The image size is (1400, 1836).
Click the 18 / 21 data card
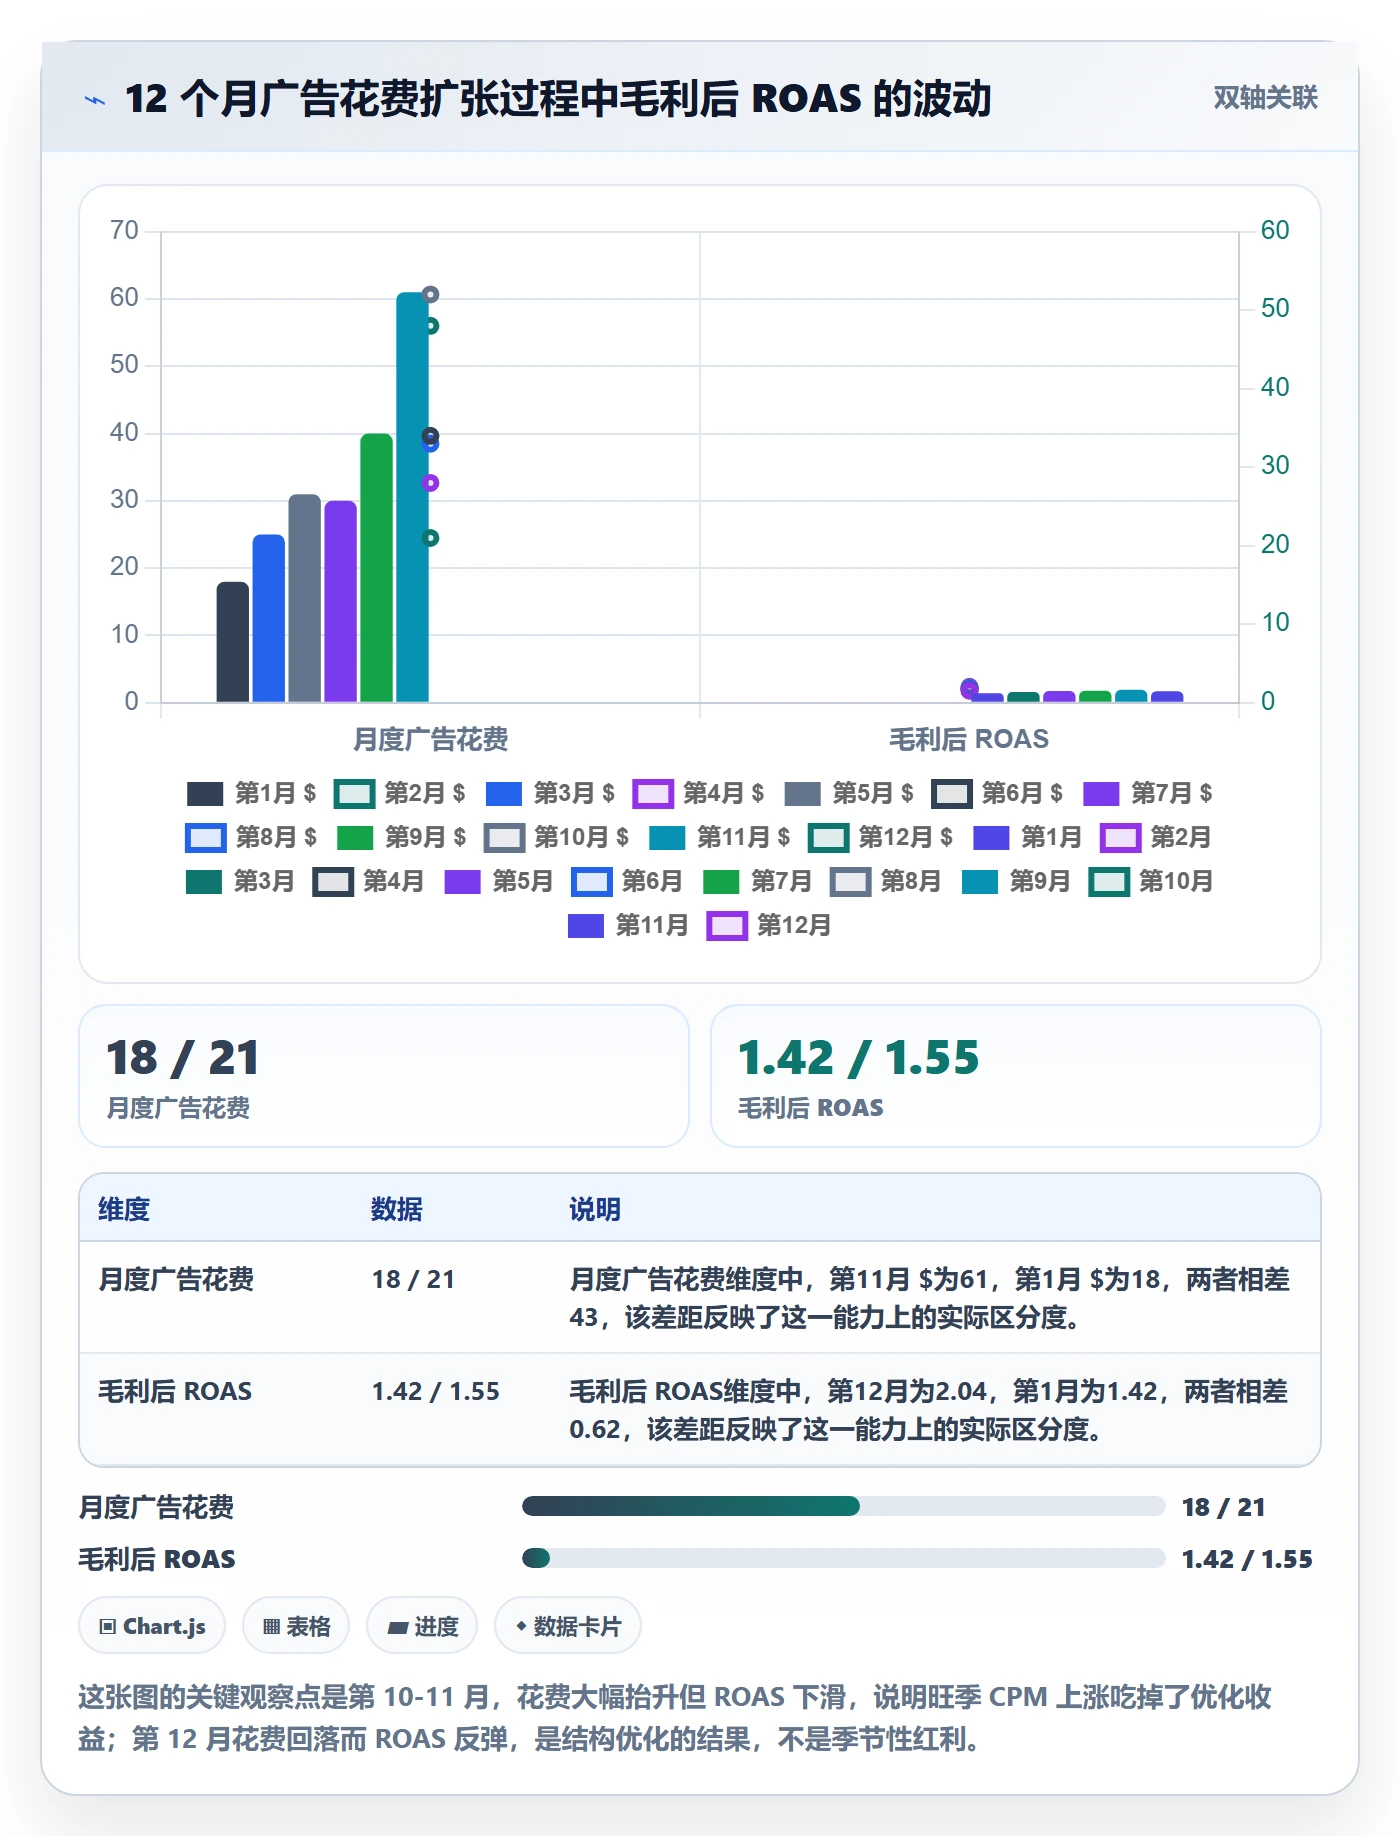(x=384, y=1077)
